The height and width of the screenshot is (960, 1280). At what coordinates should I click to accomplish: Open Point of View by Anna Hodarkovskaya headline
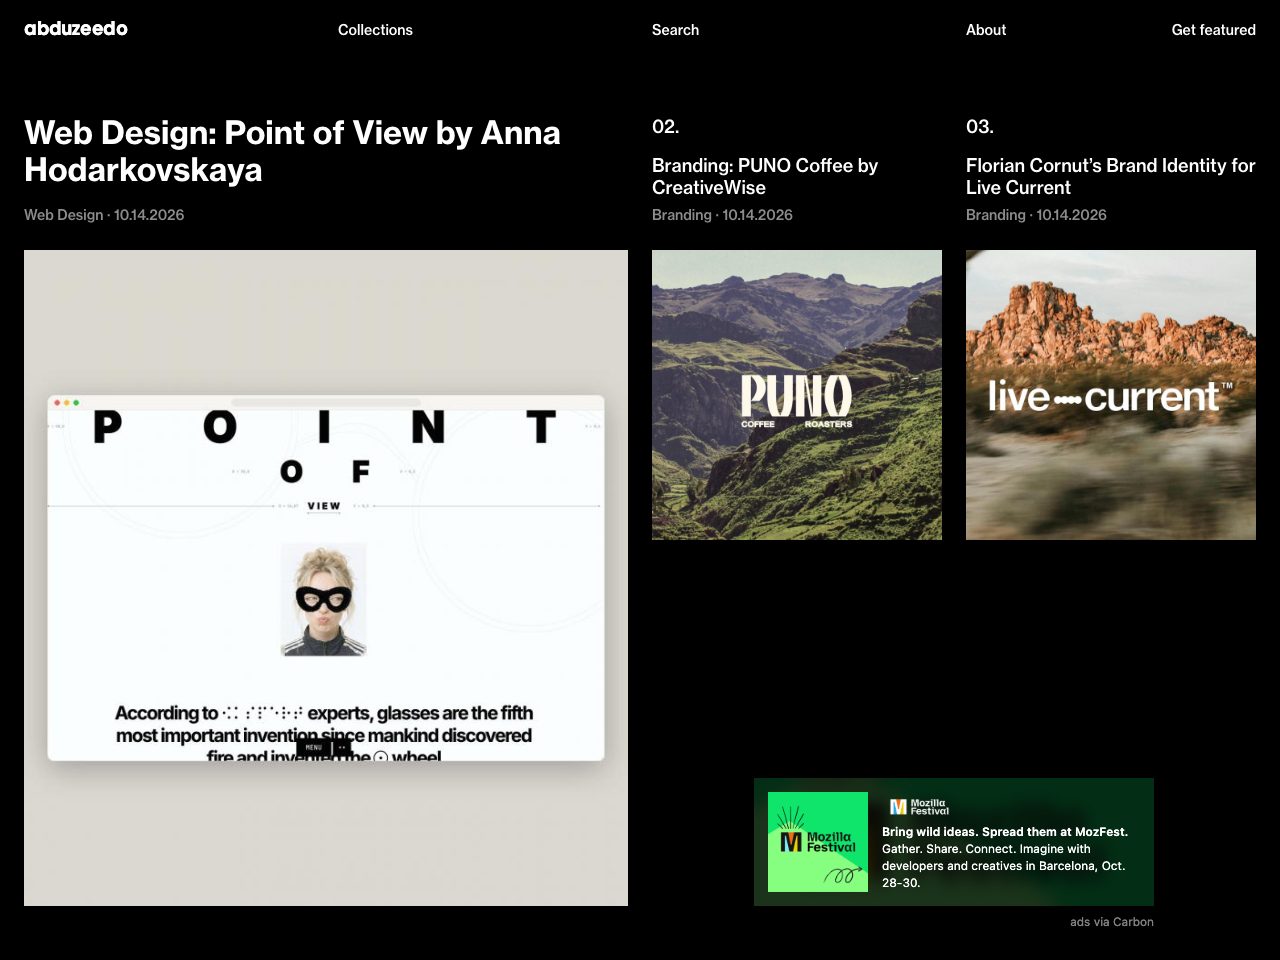pyautogui.click(x=292, y=151)
